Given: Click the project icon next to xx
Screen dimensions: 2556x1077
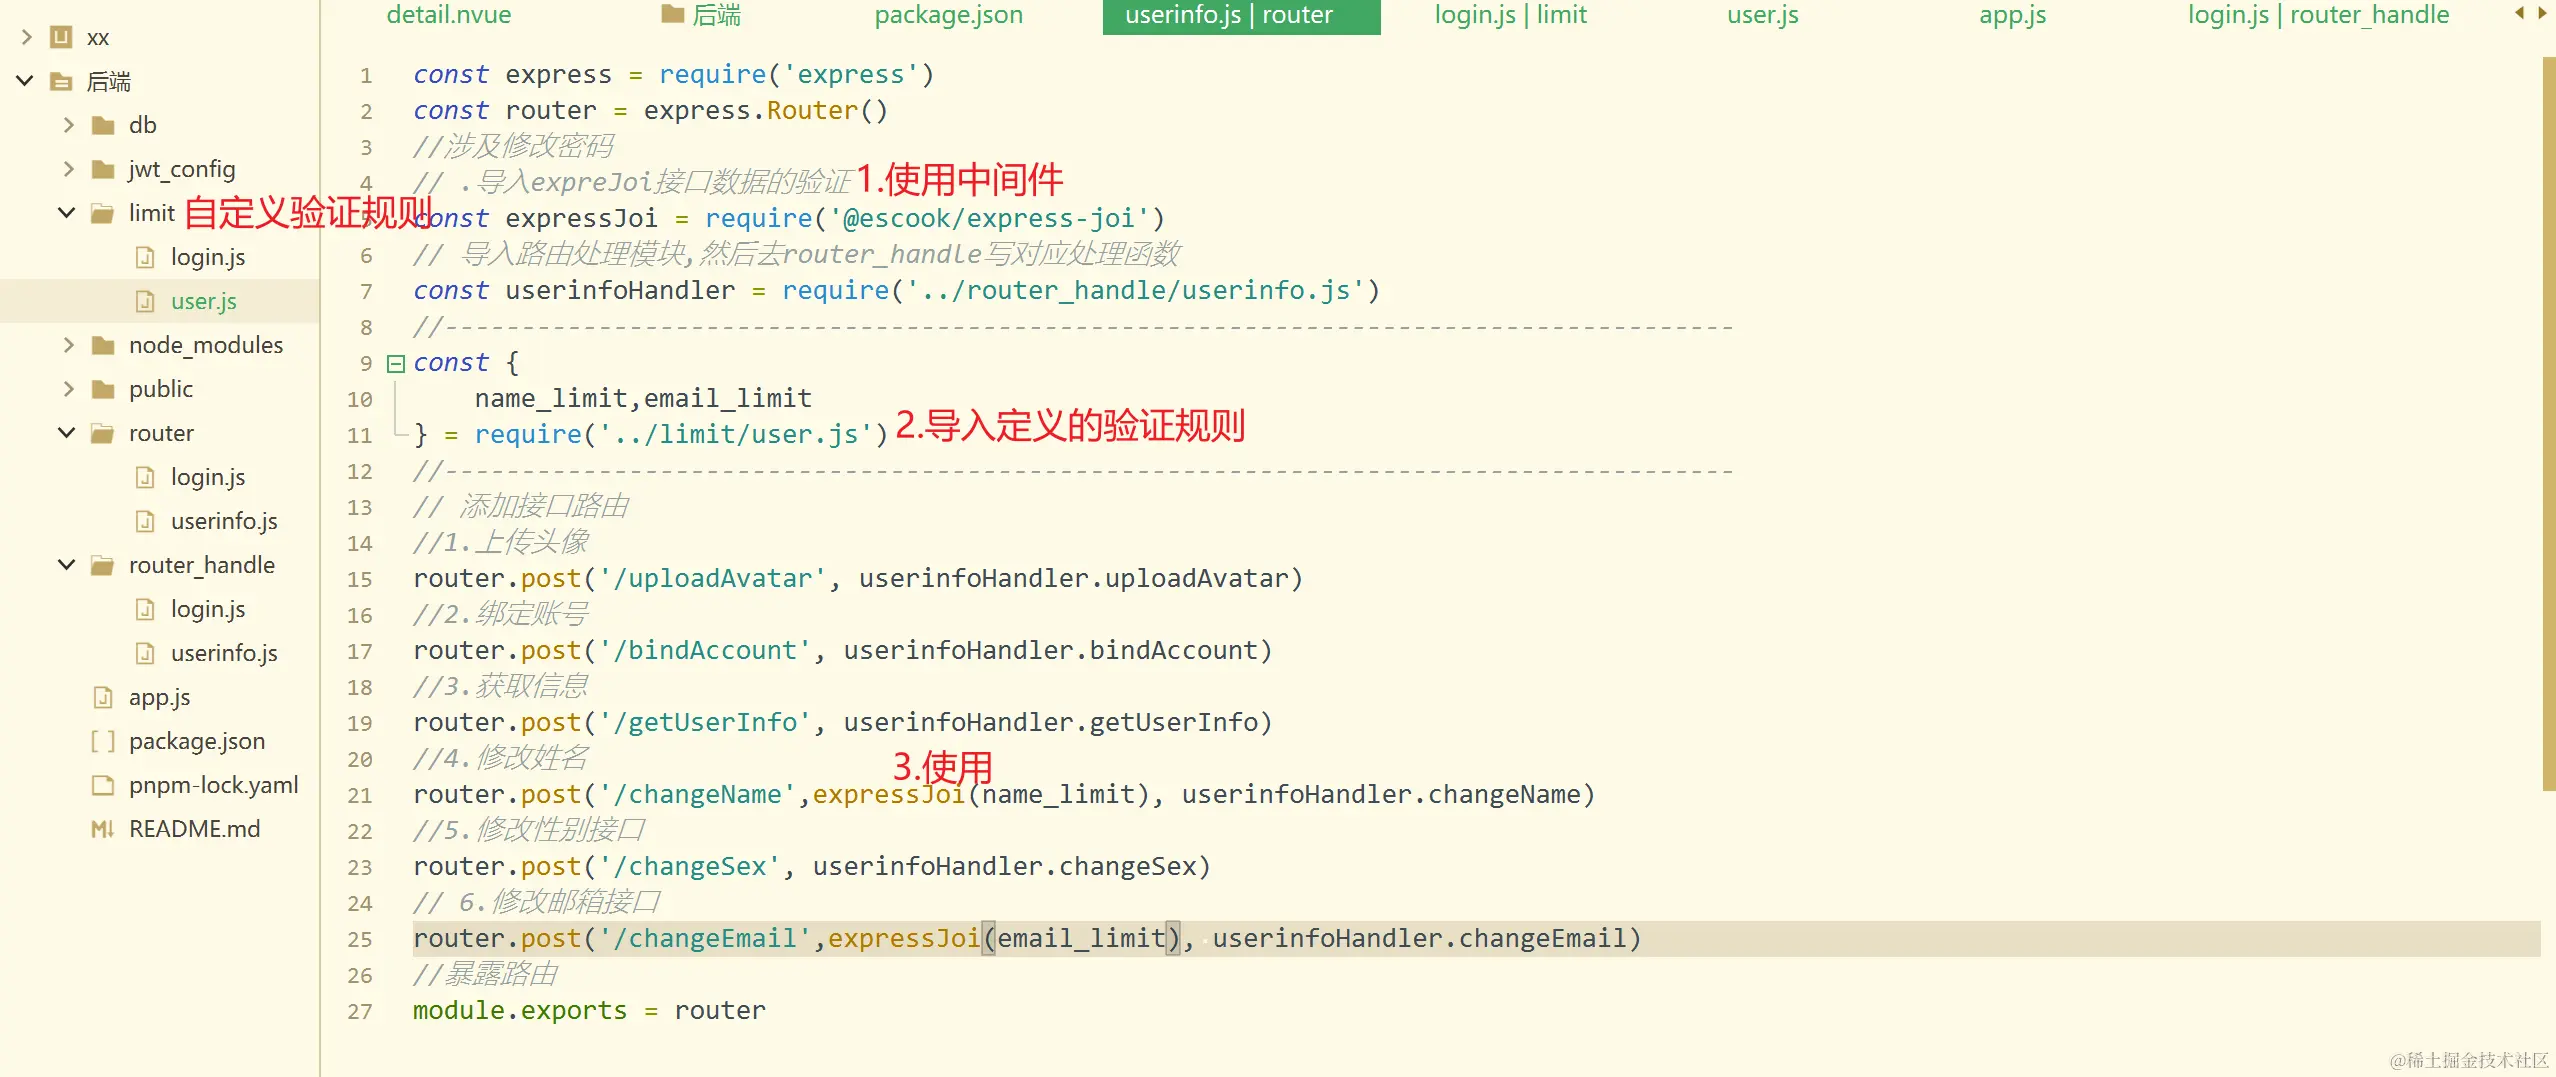Looking at the screenshot, I should (x=60, y=36).
